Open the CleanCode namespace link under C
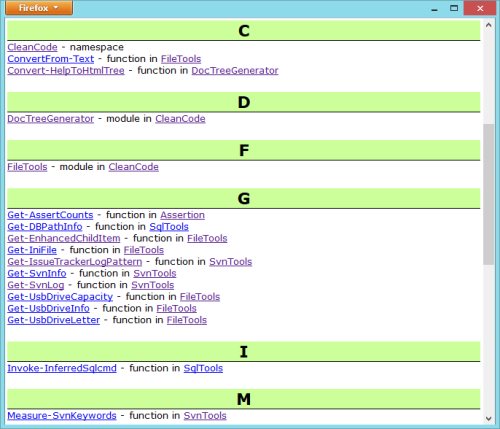 pyautogui.click(x=32, y=47)
